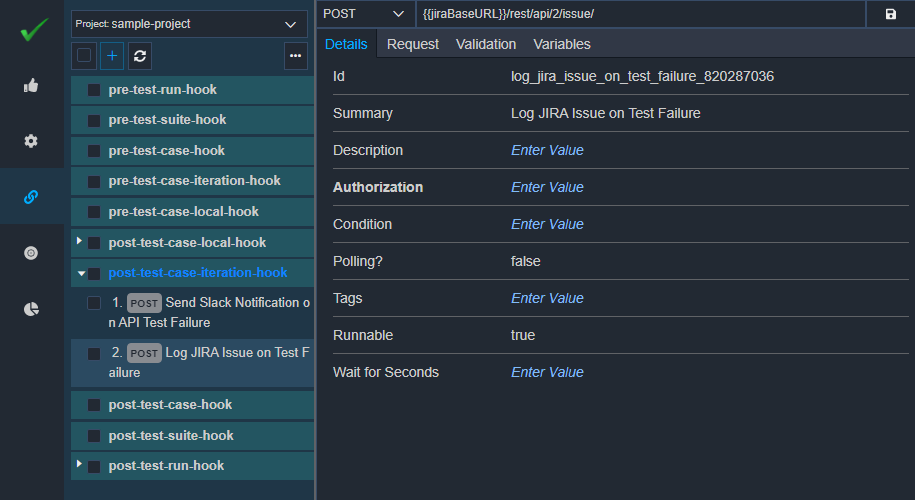
Task: Click the request URL input field
Action: (x=641, y=14)
